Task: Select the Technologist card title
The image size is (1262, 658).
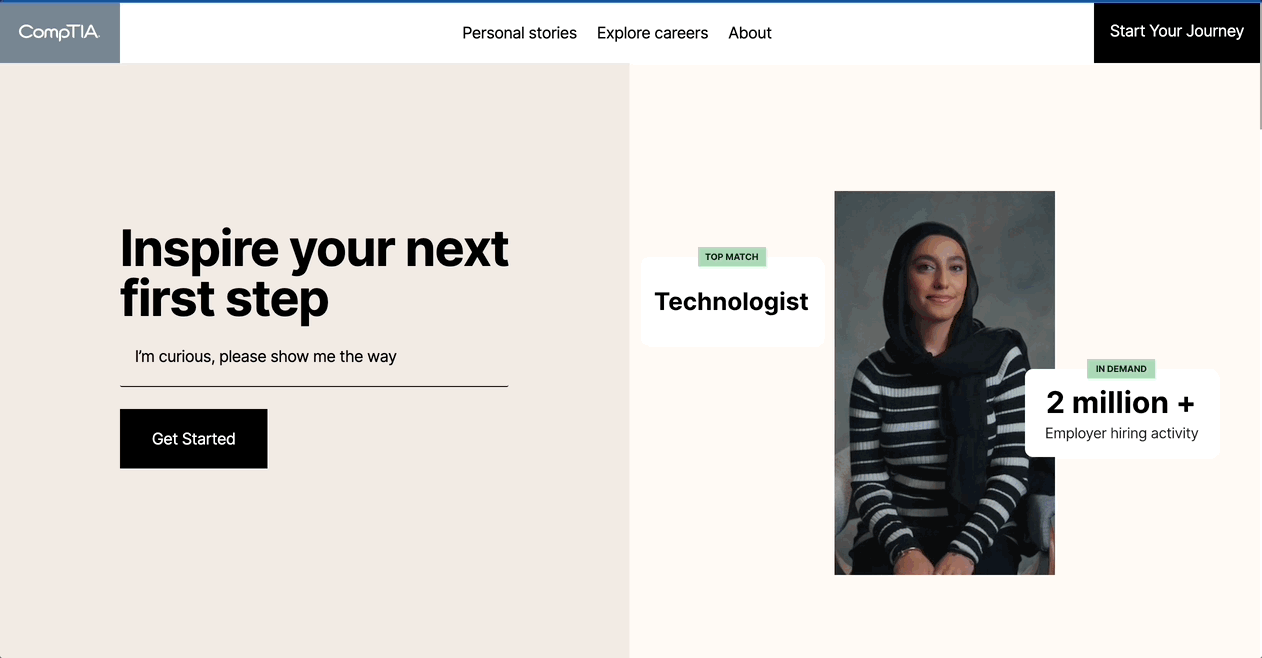Action: pyautogui.click(x=731, y=302)
